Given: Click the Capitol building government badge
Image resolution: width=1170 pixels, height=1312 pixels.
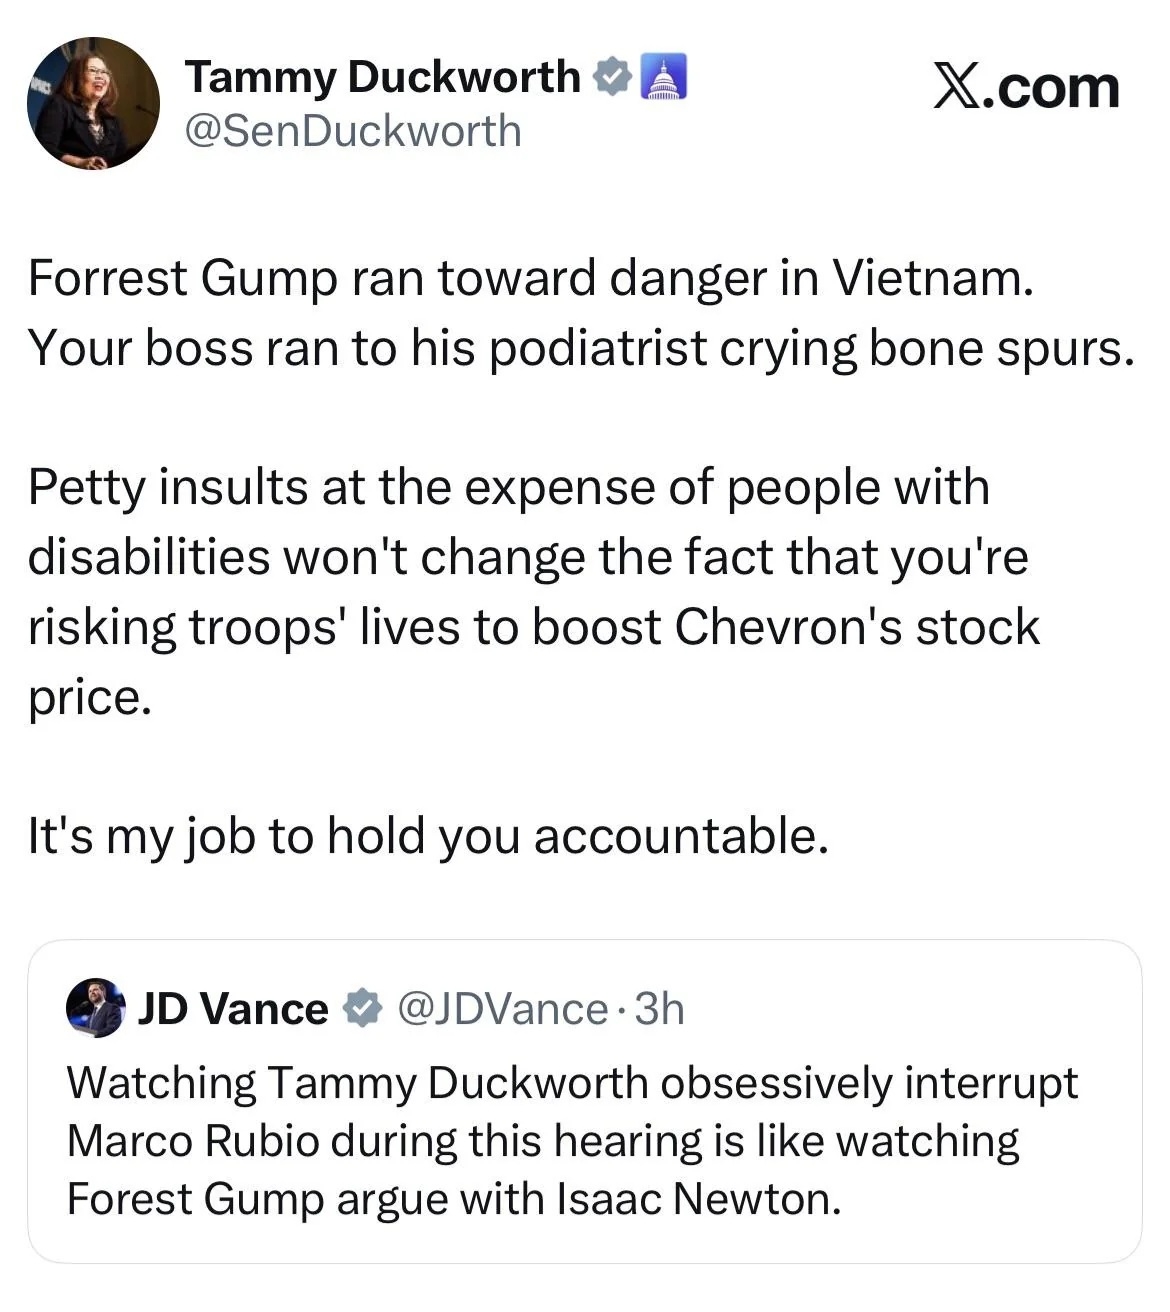Looking at the screenshot, I should click(x=660, y=77).
